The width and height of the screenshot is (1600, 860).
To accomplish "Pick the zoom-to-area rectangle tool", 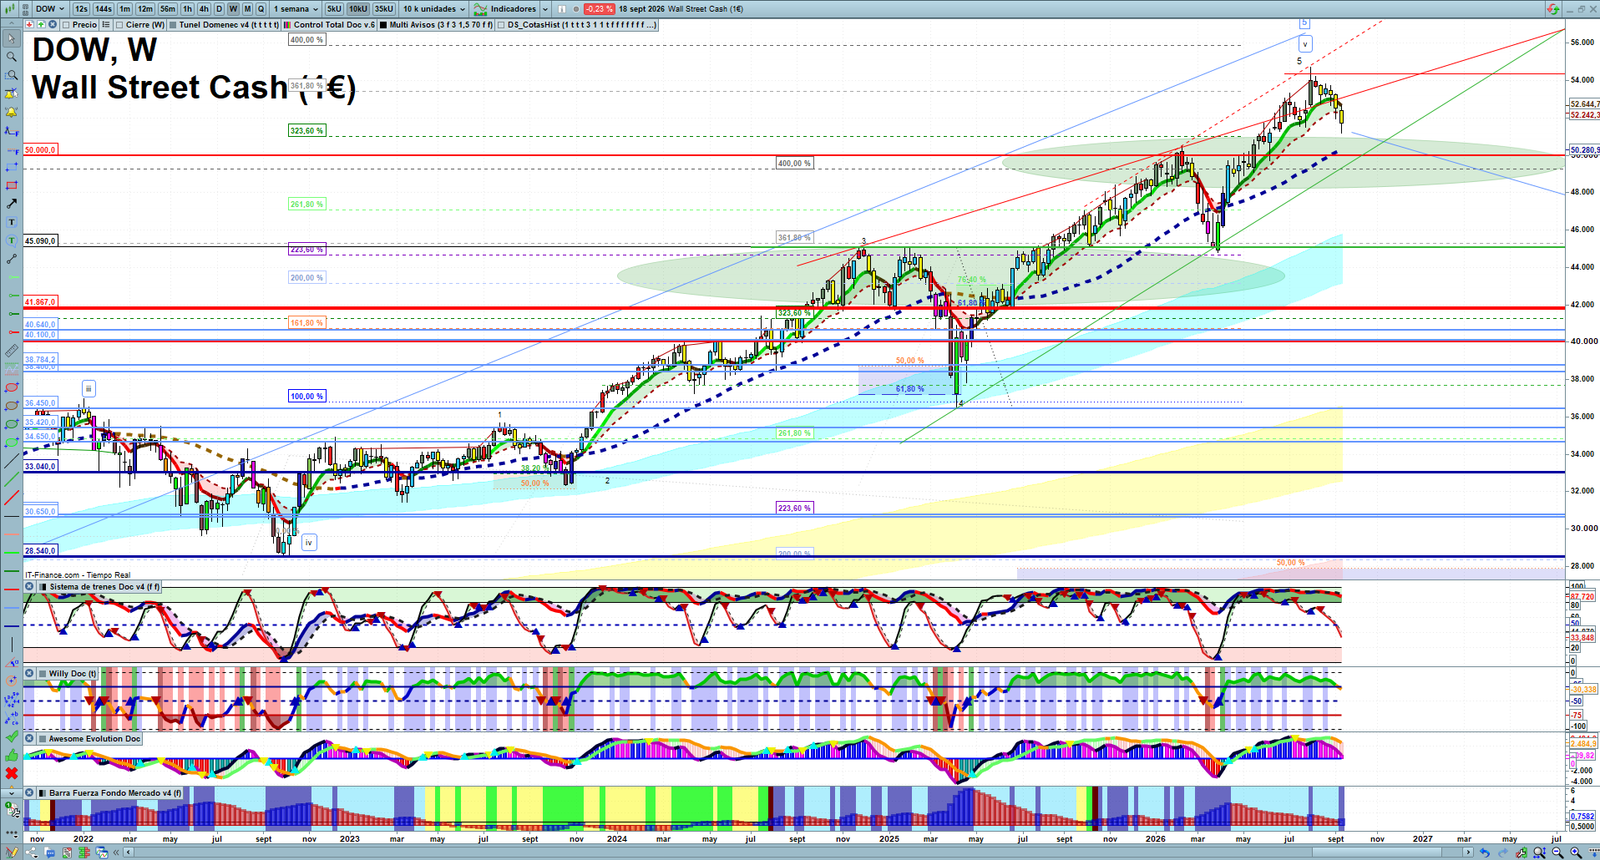I will click(x=11, y=75).
